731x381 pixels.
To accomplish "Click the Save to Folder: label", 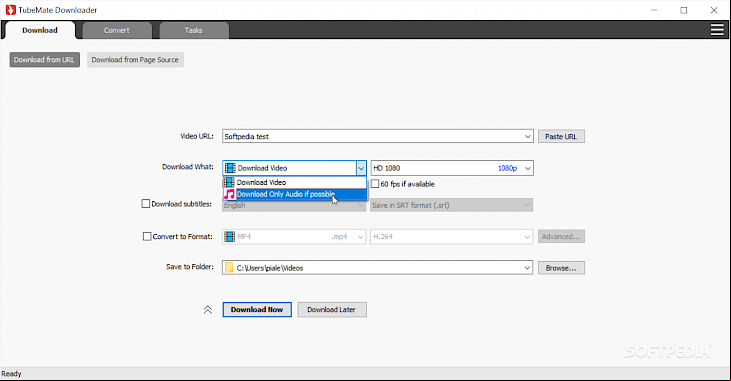I will 190,267.
